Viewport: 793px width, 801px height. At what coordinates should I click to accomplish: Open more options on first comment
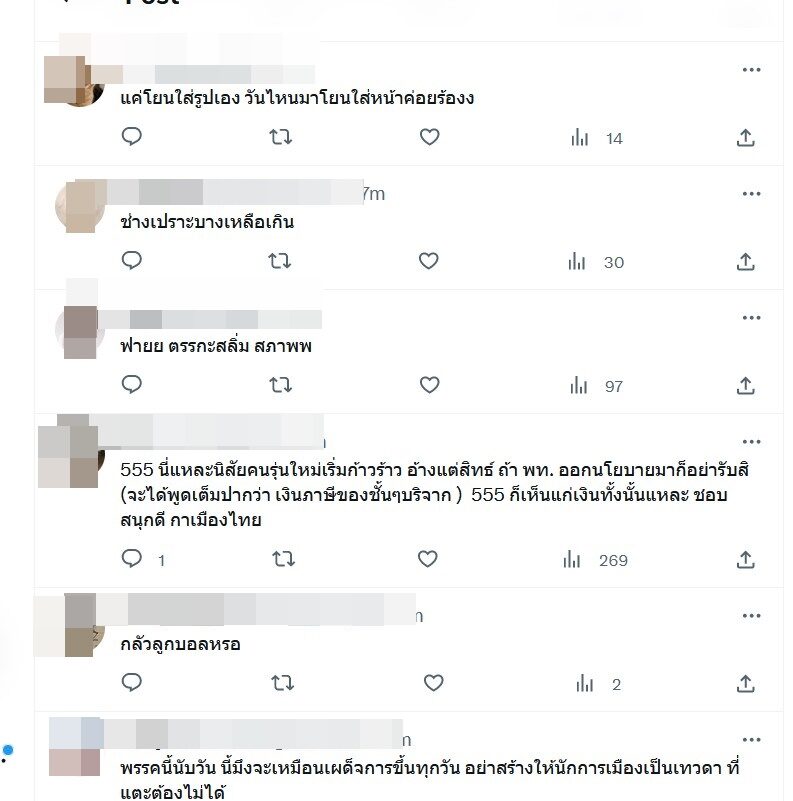coord(751,69)
